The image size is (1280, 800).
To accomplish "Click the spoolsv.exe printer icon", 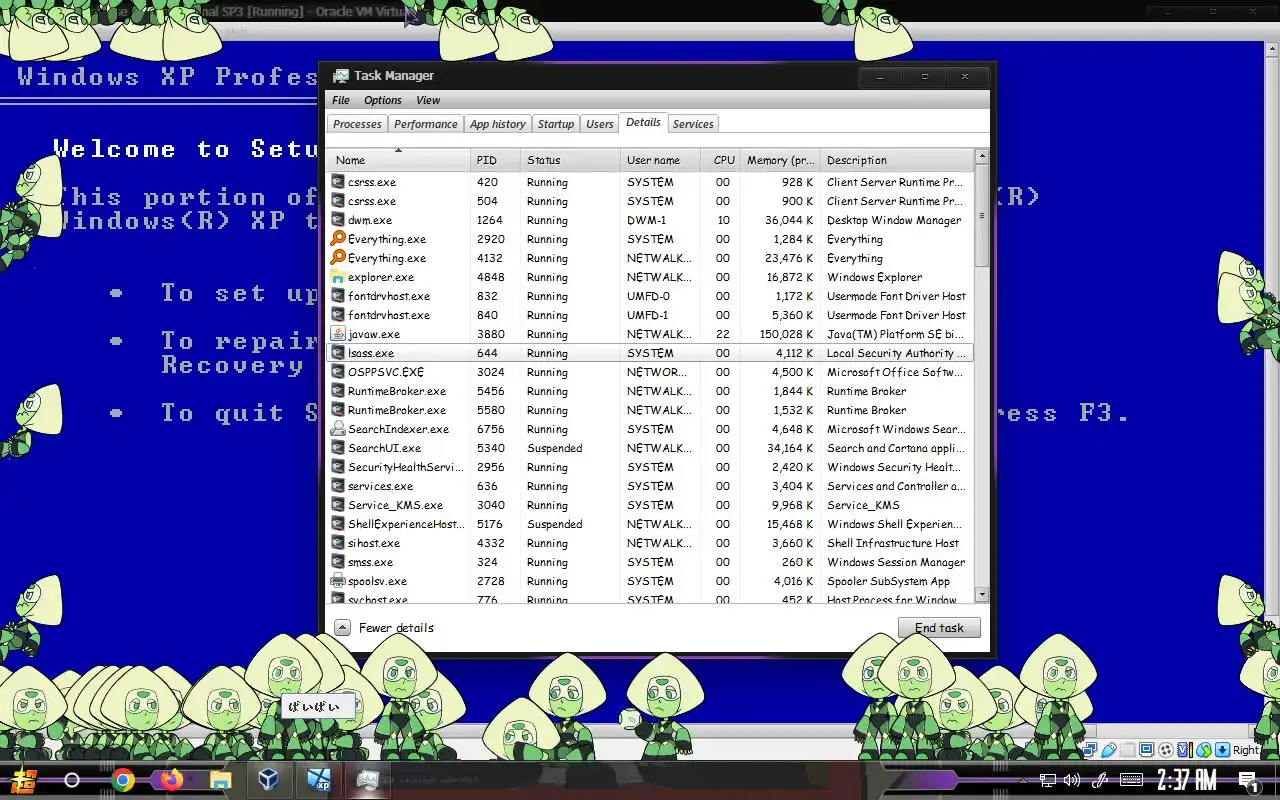I will tap(338, 581).
